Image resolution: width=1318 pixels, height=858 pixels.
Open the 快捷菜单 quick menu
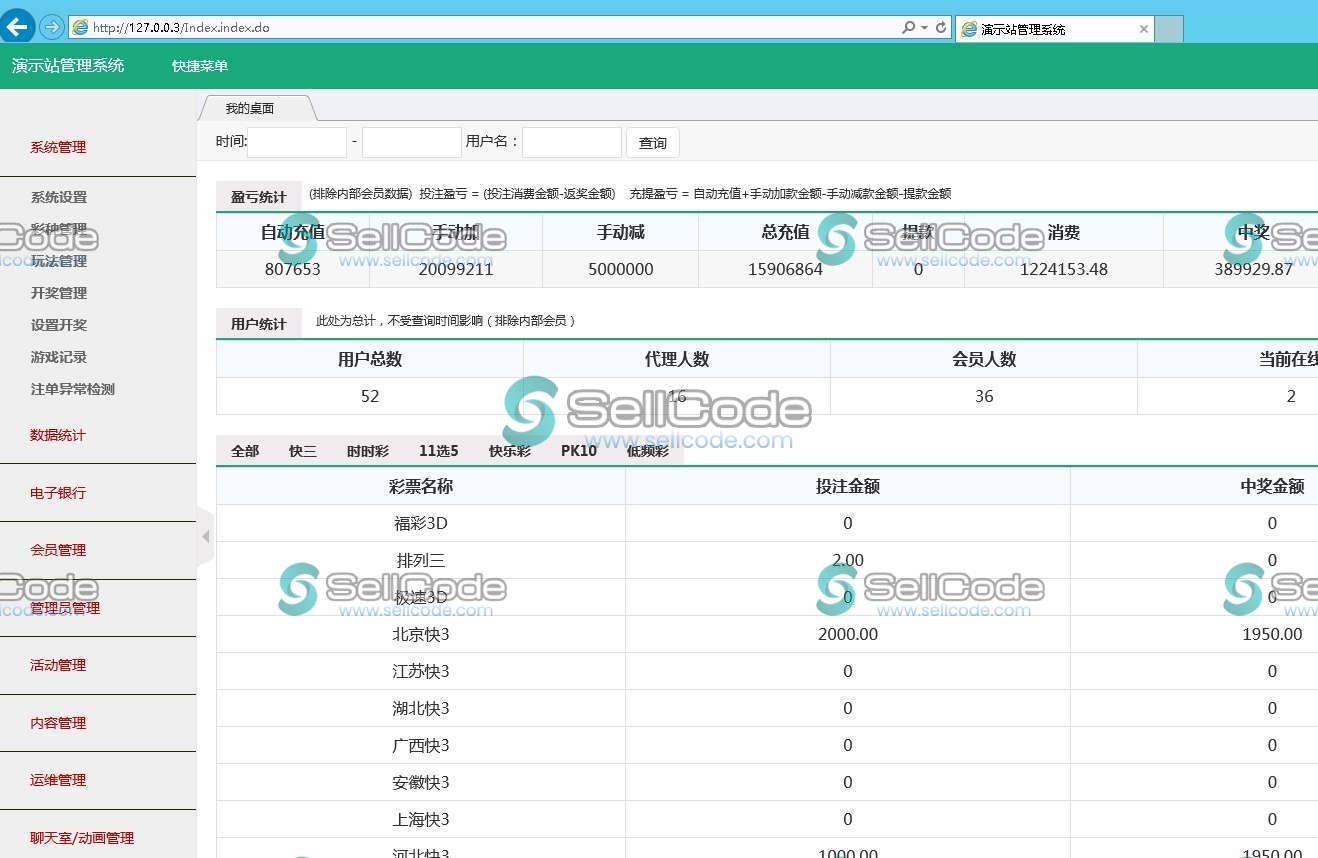[x=198, y=65]
